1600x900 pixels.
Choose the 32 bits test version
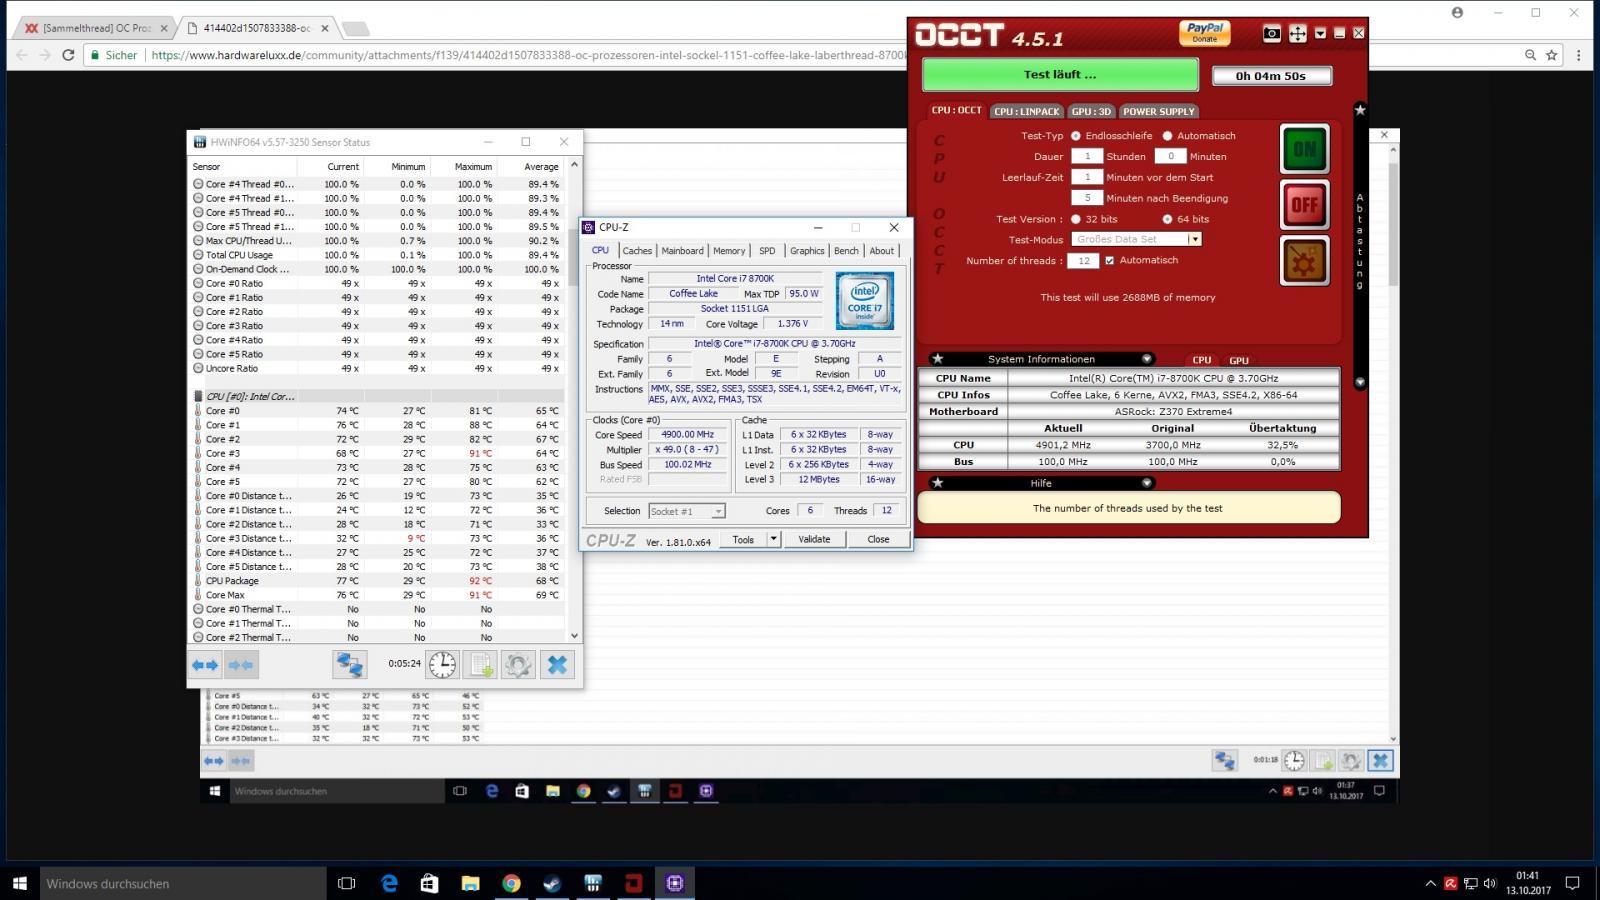coord(1076,219)
